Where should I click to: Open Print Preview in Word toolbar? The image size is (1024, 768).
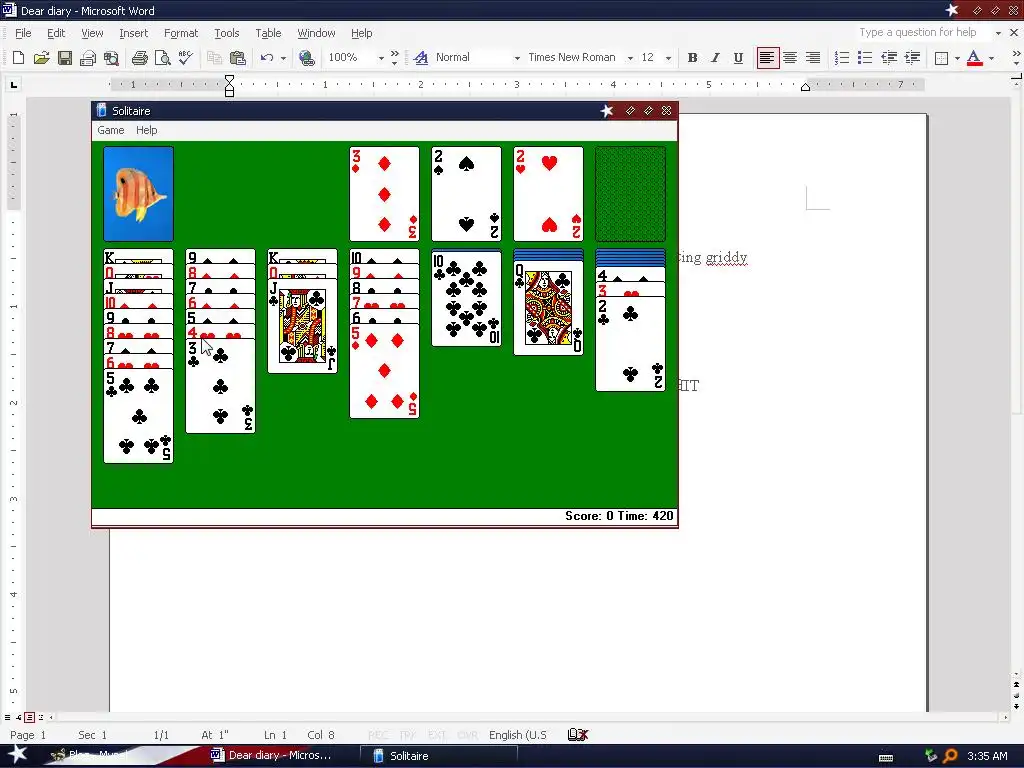tap(163, 57)
